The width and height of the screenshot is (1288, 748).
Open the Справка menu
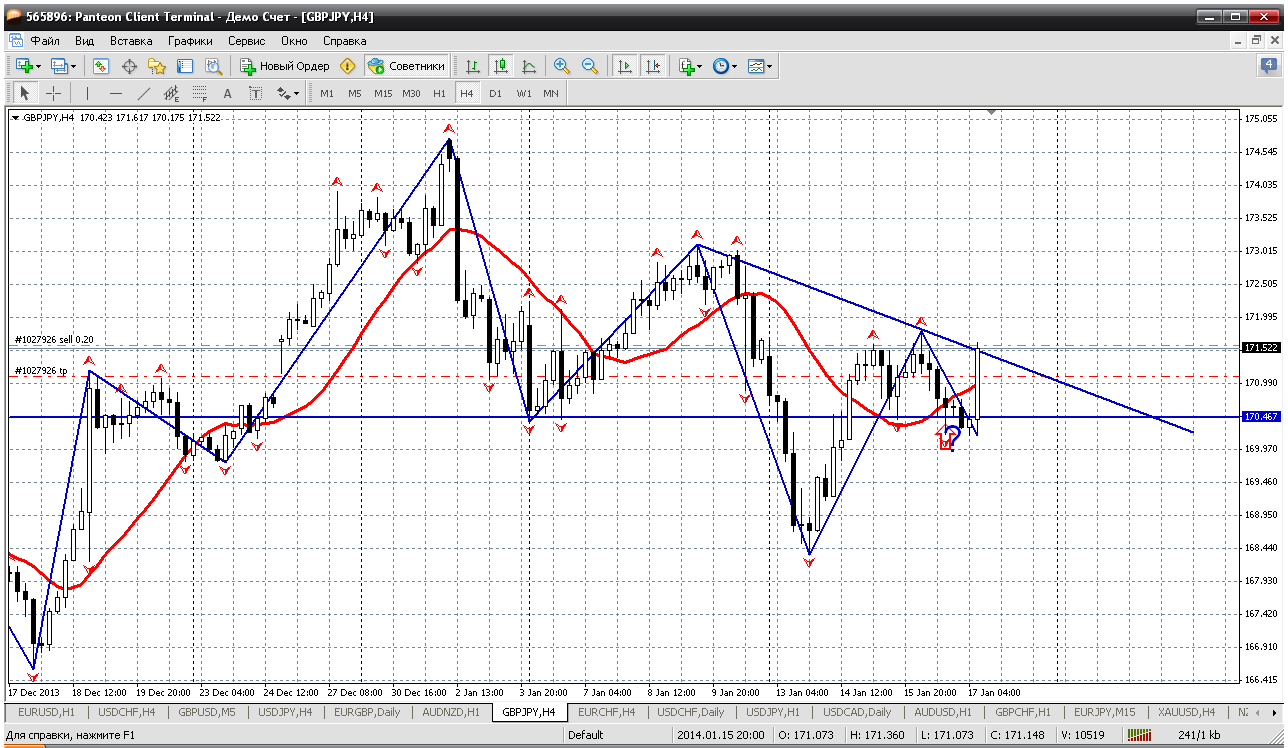[x=344, y=41]
